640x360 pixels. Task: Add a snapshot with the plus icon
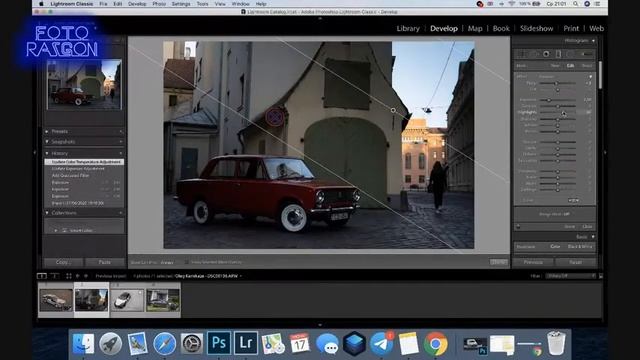click(x=121, y=142)
